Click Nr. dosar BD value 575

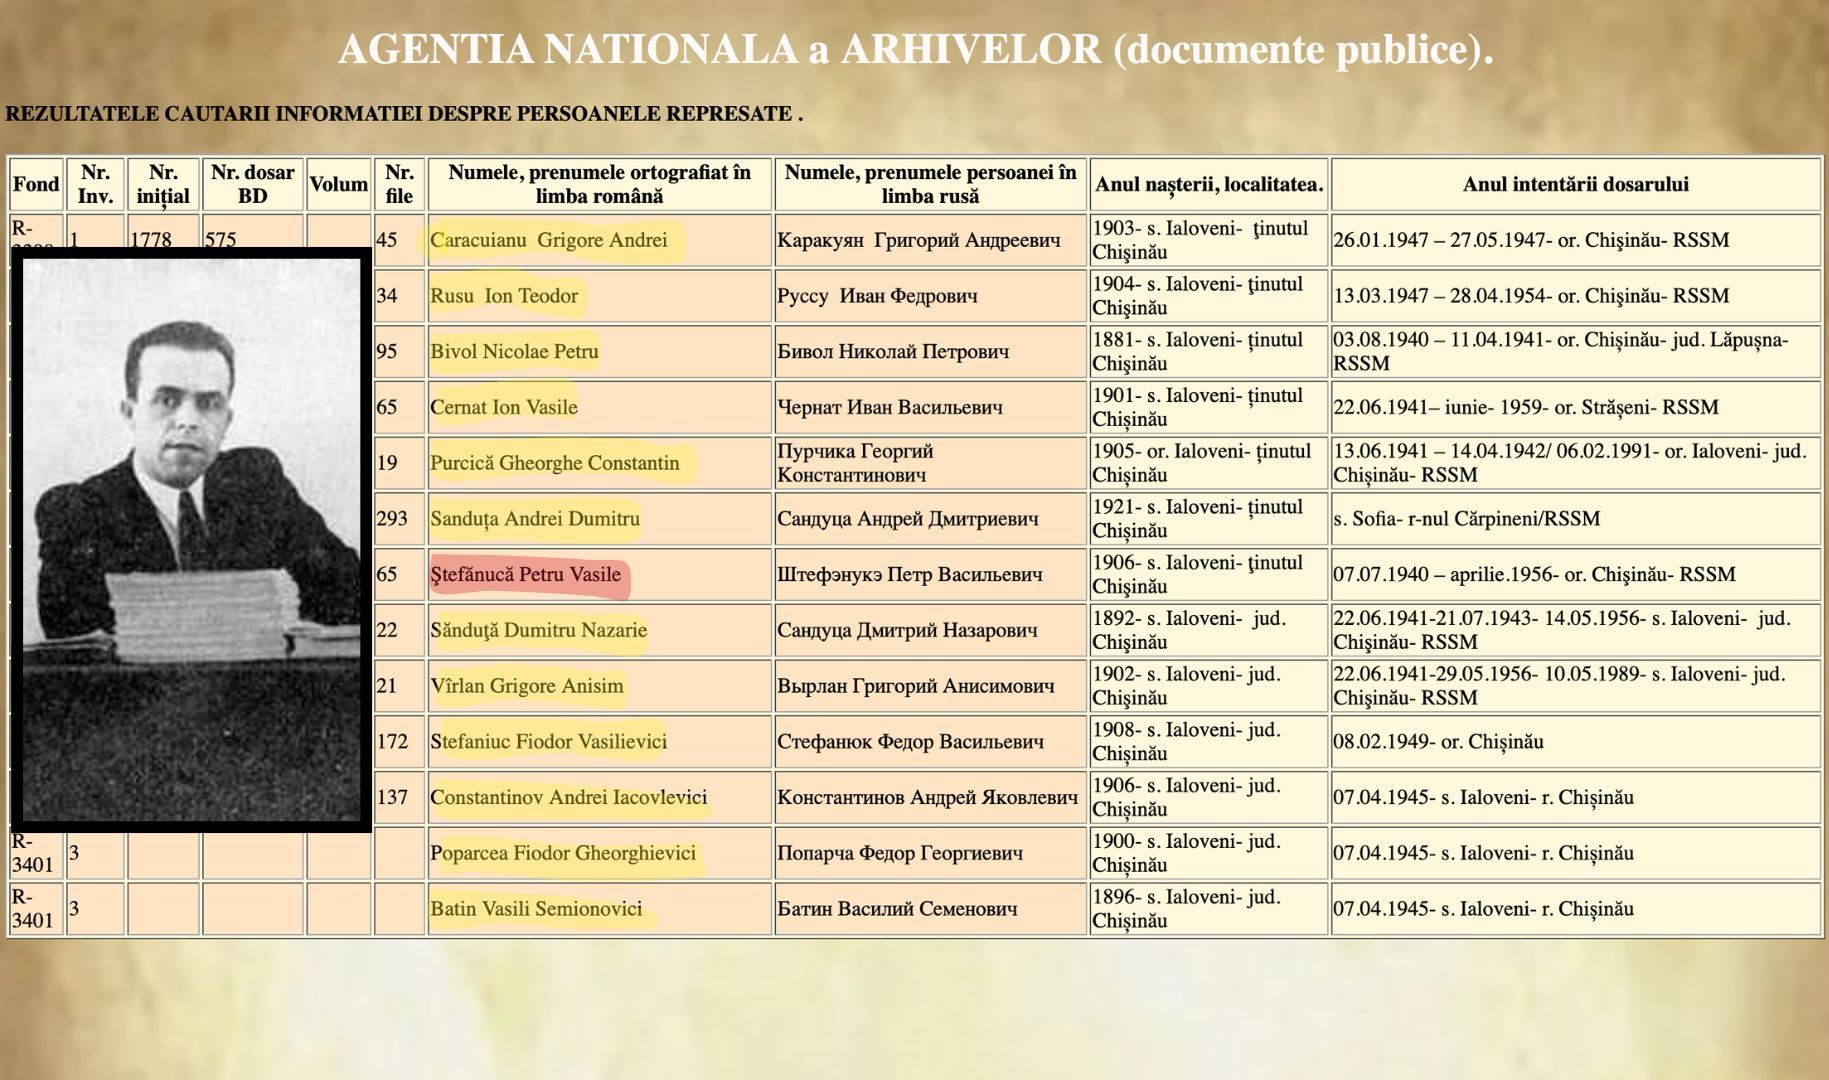point(220,240)
